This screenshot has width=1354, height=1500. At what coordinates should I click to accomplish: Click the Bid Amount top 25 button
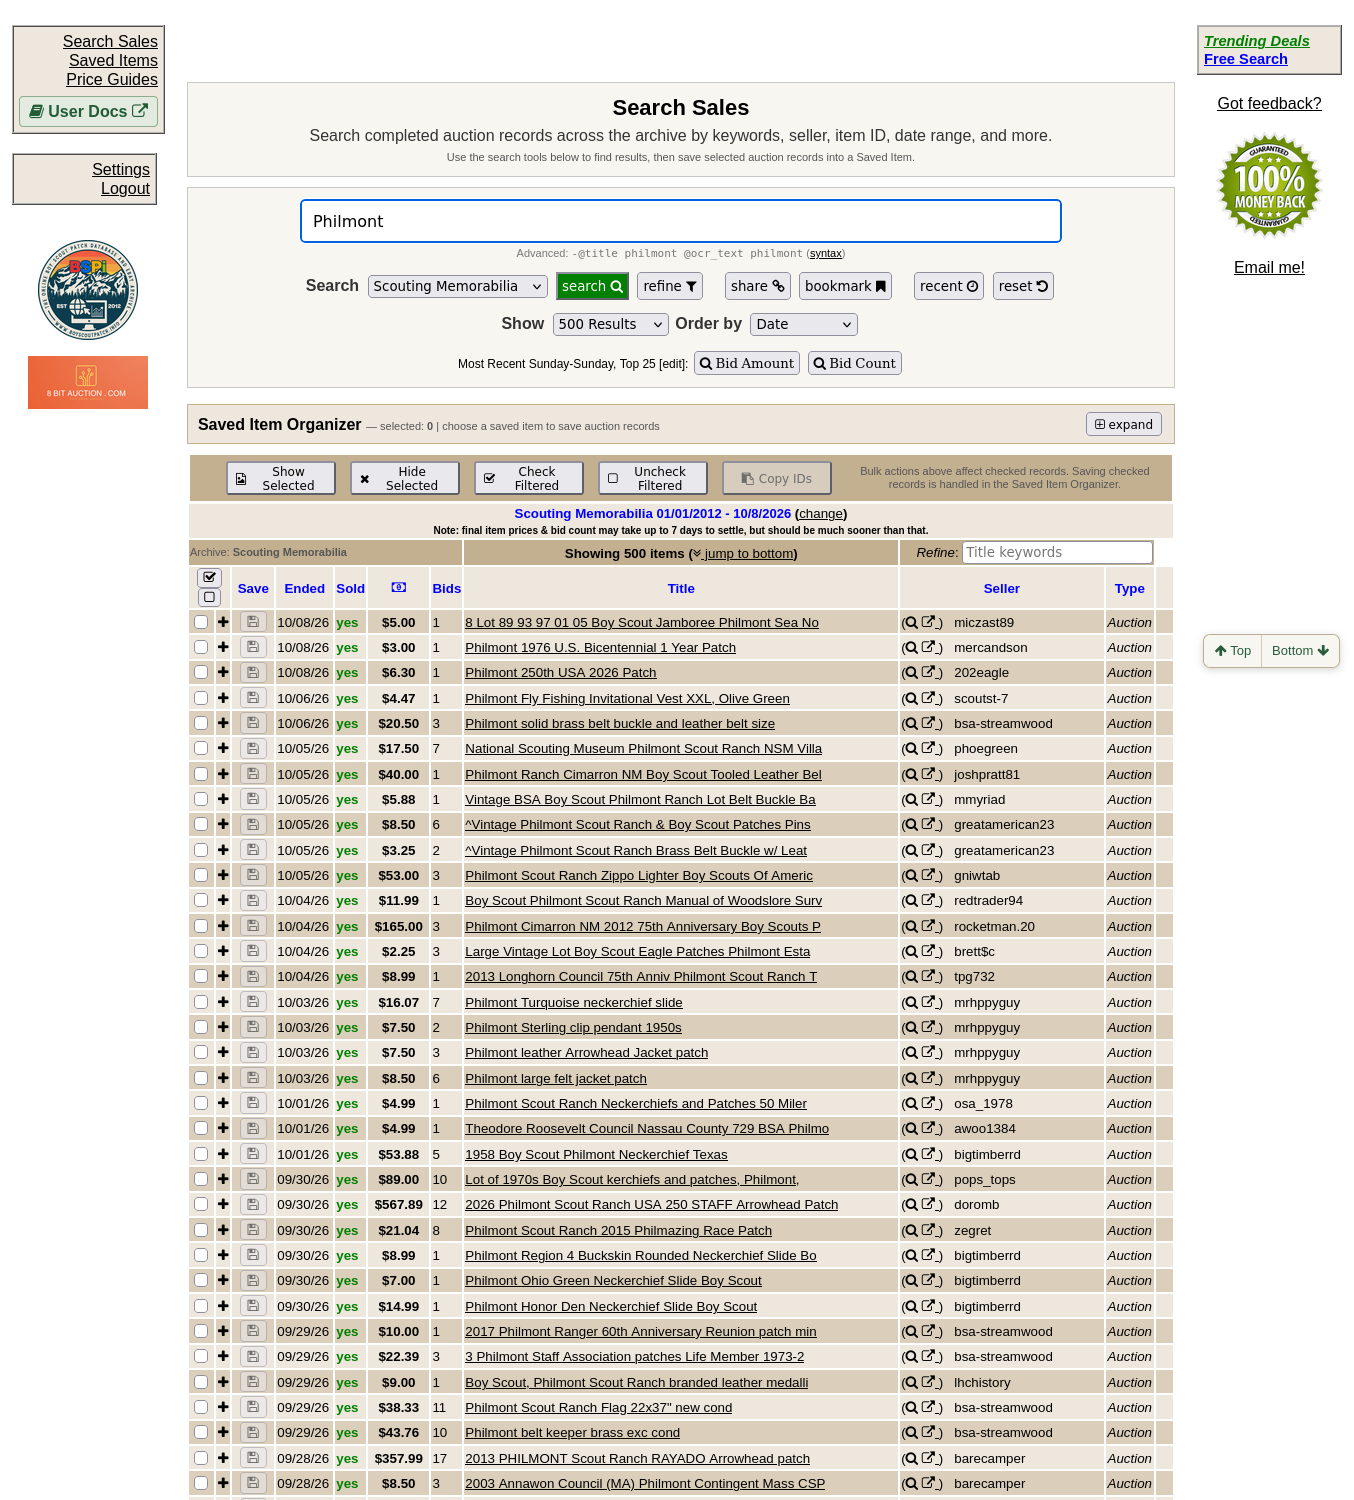click(x=747, y=363)
